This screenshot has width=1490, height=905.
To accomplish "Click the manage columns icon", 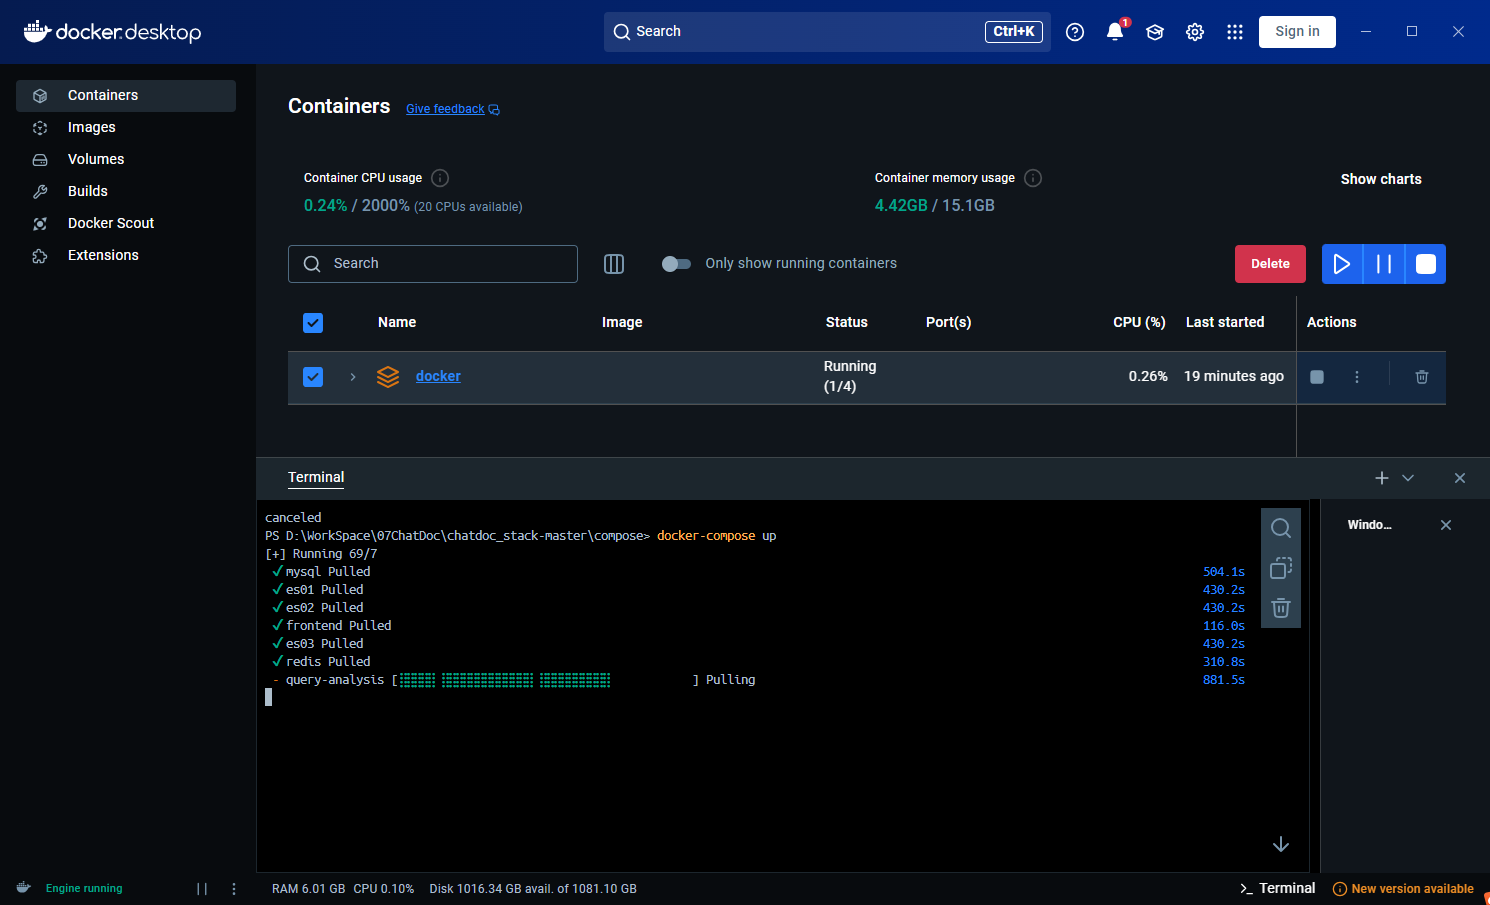I will pos(614,264).
